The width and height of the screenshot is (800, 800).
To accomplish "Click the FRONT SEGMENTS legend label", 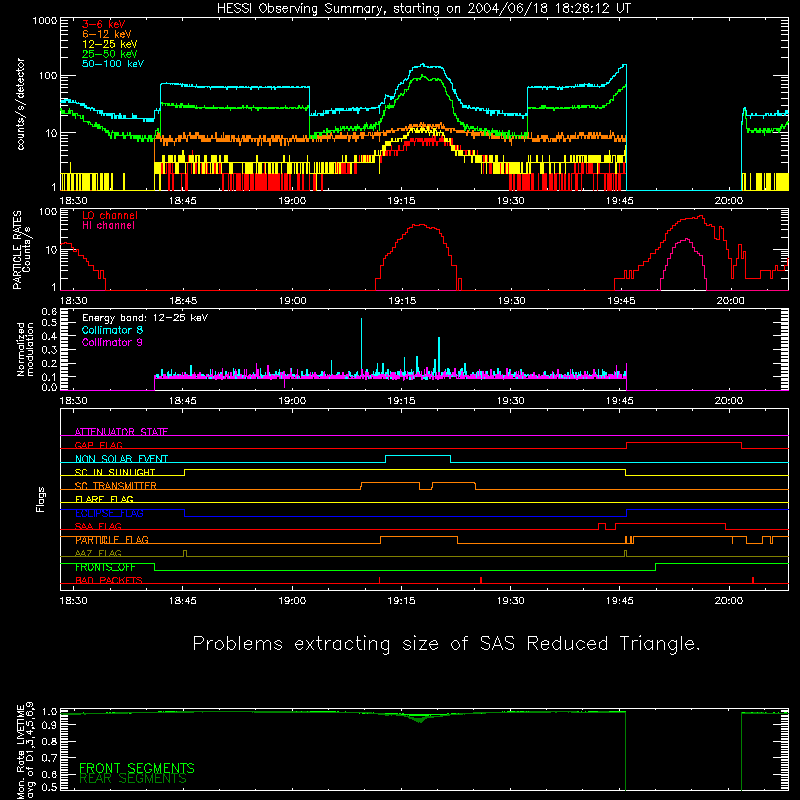I will point(137,768).
